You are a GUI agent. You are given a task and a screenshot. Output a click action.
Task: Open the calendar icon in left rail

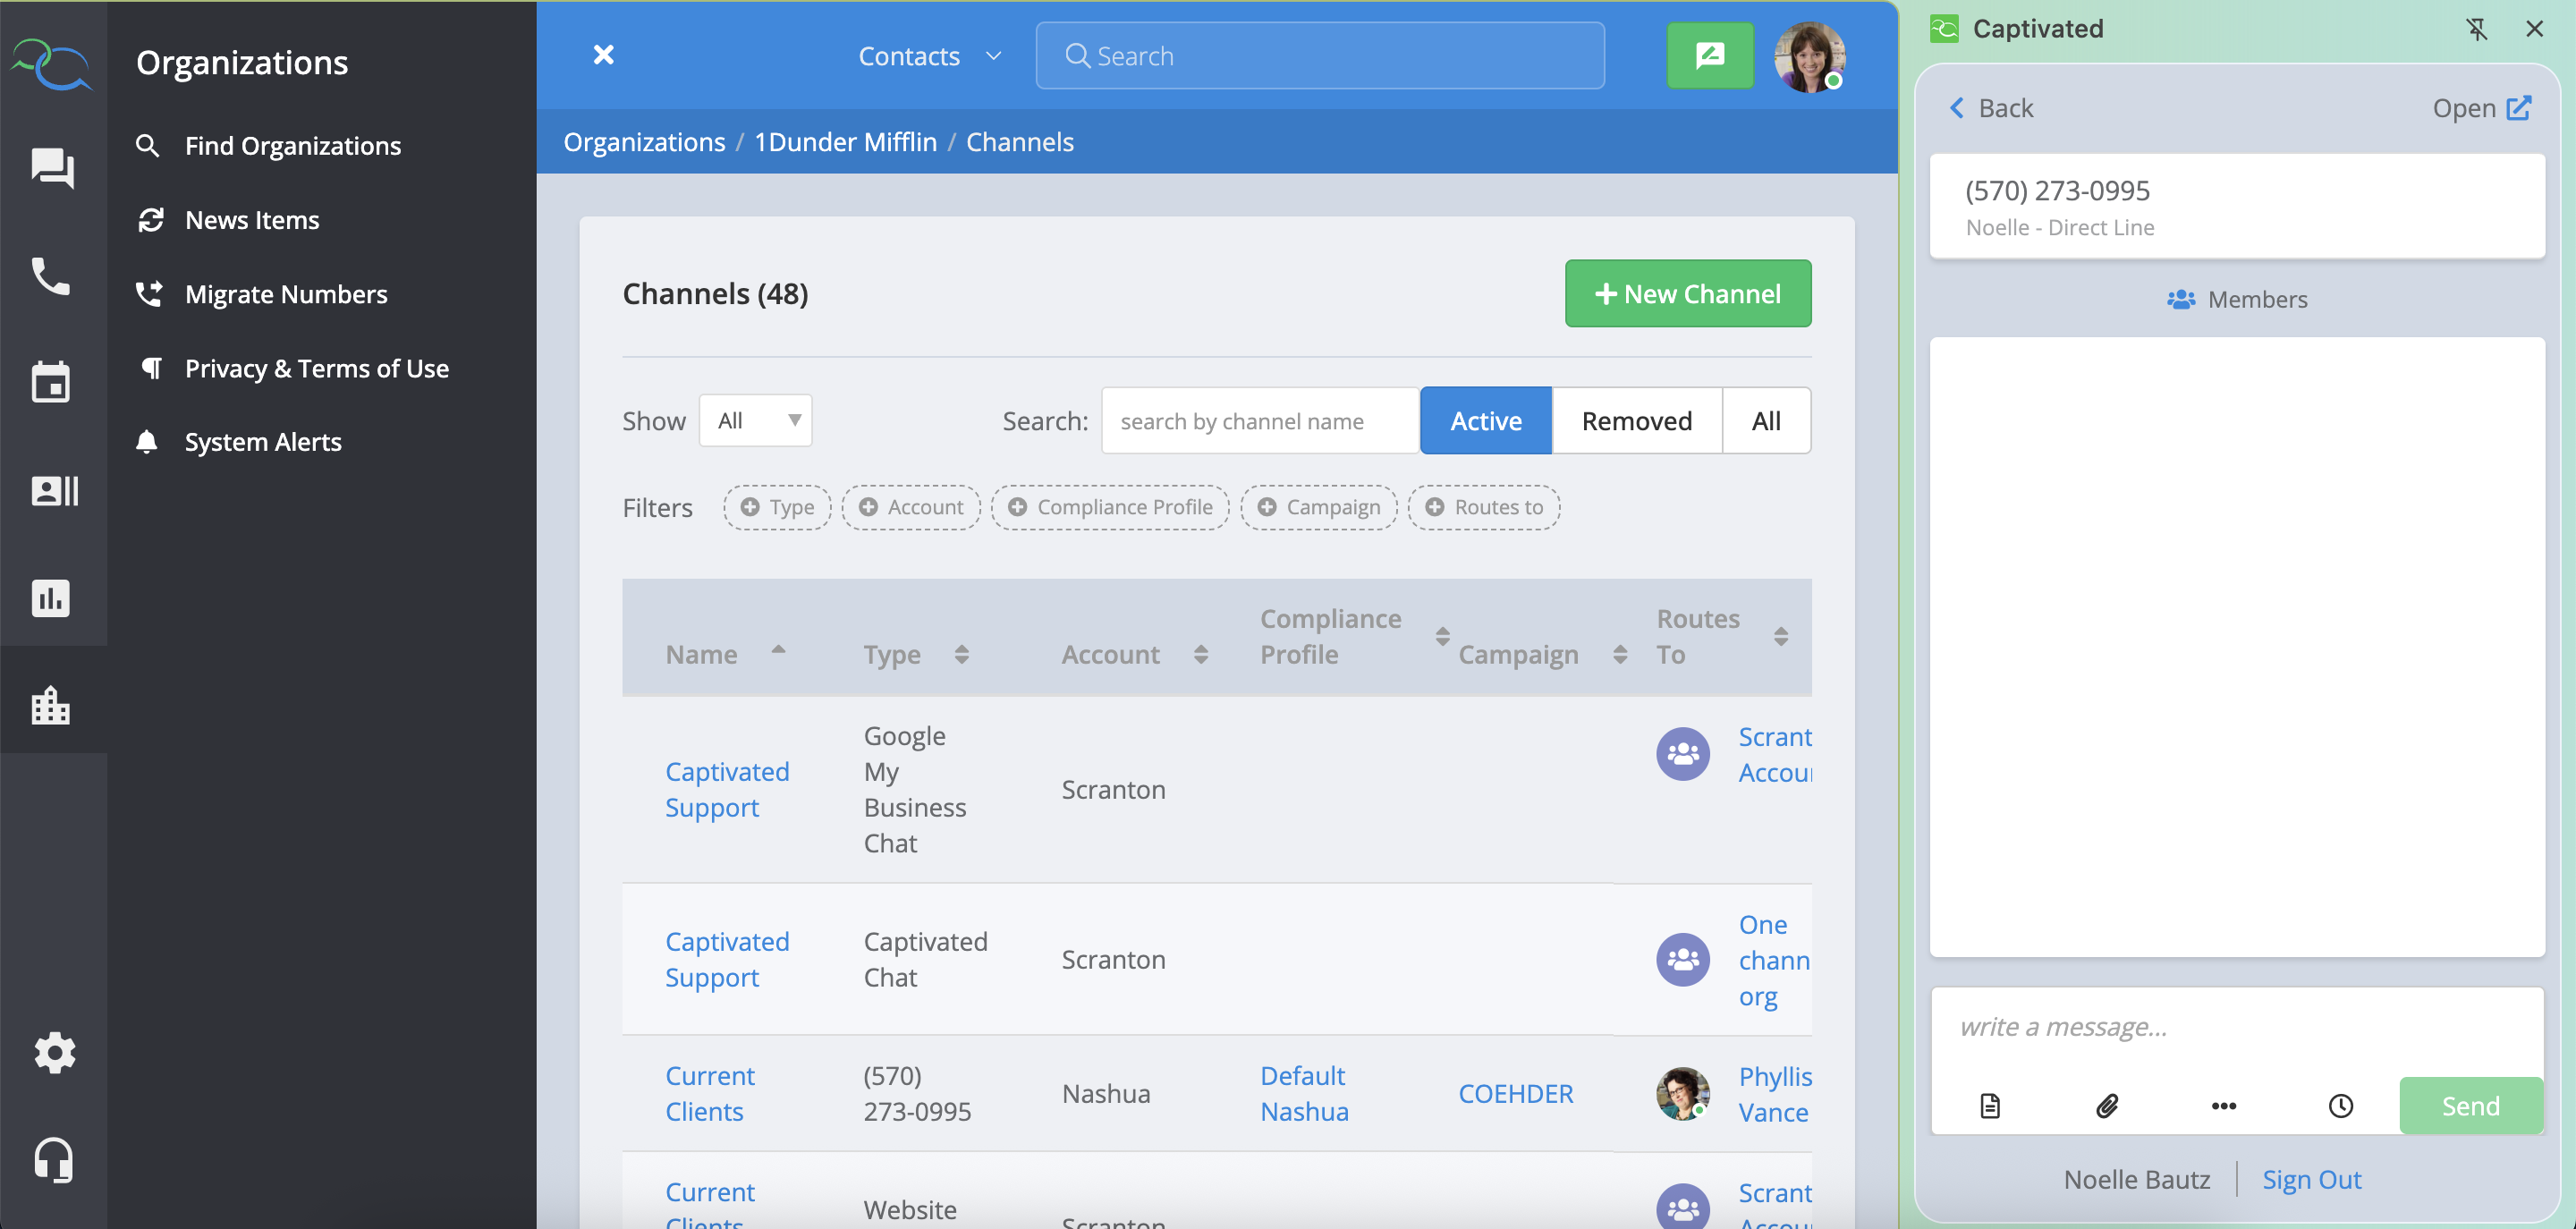tap(51, 382)
